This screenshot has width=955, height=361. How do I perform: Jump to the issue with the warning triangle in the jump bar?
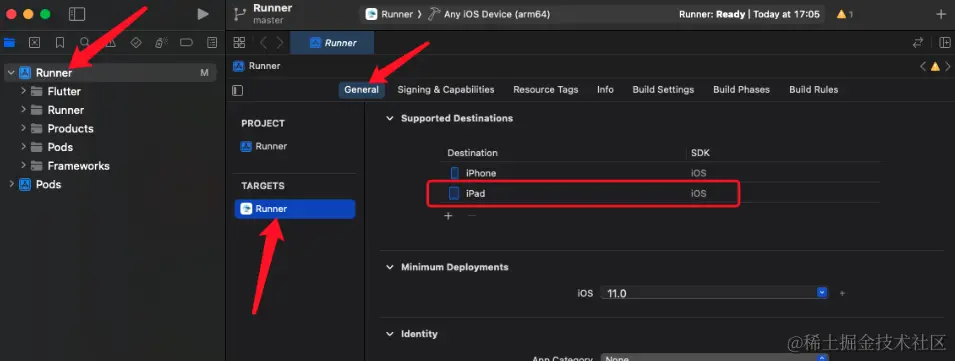935,66
